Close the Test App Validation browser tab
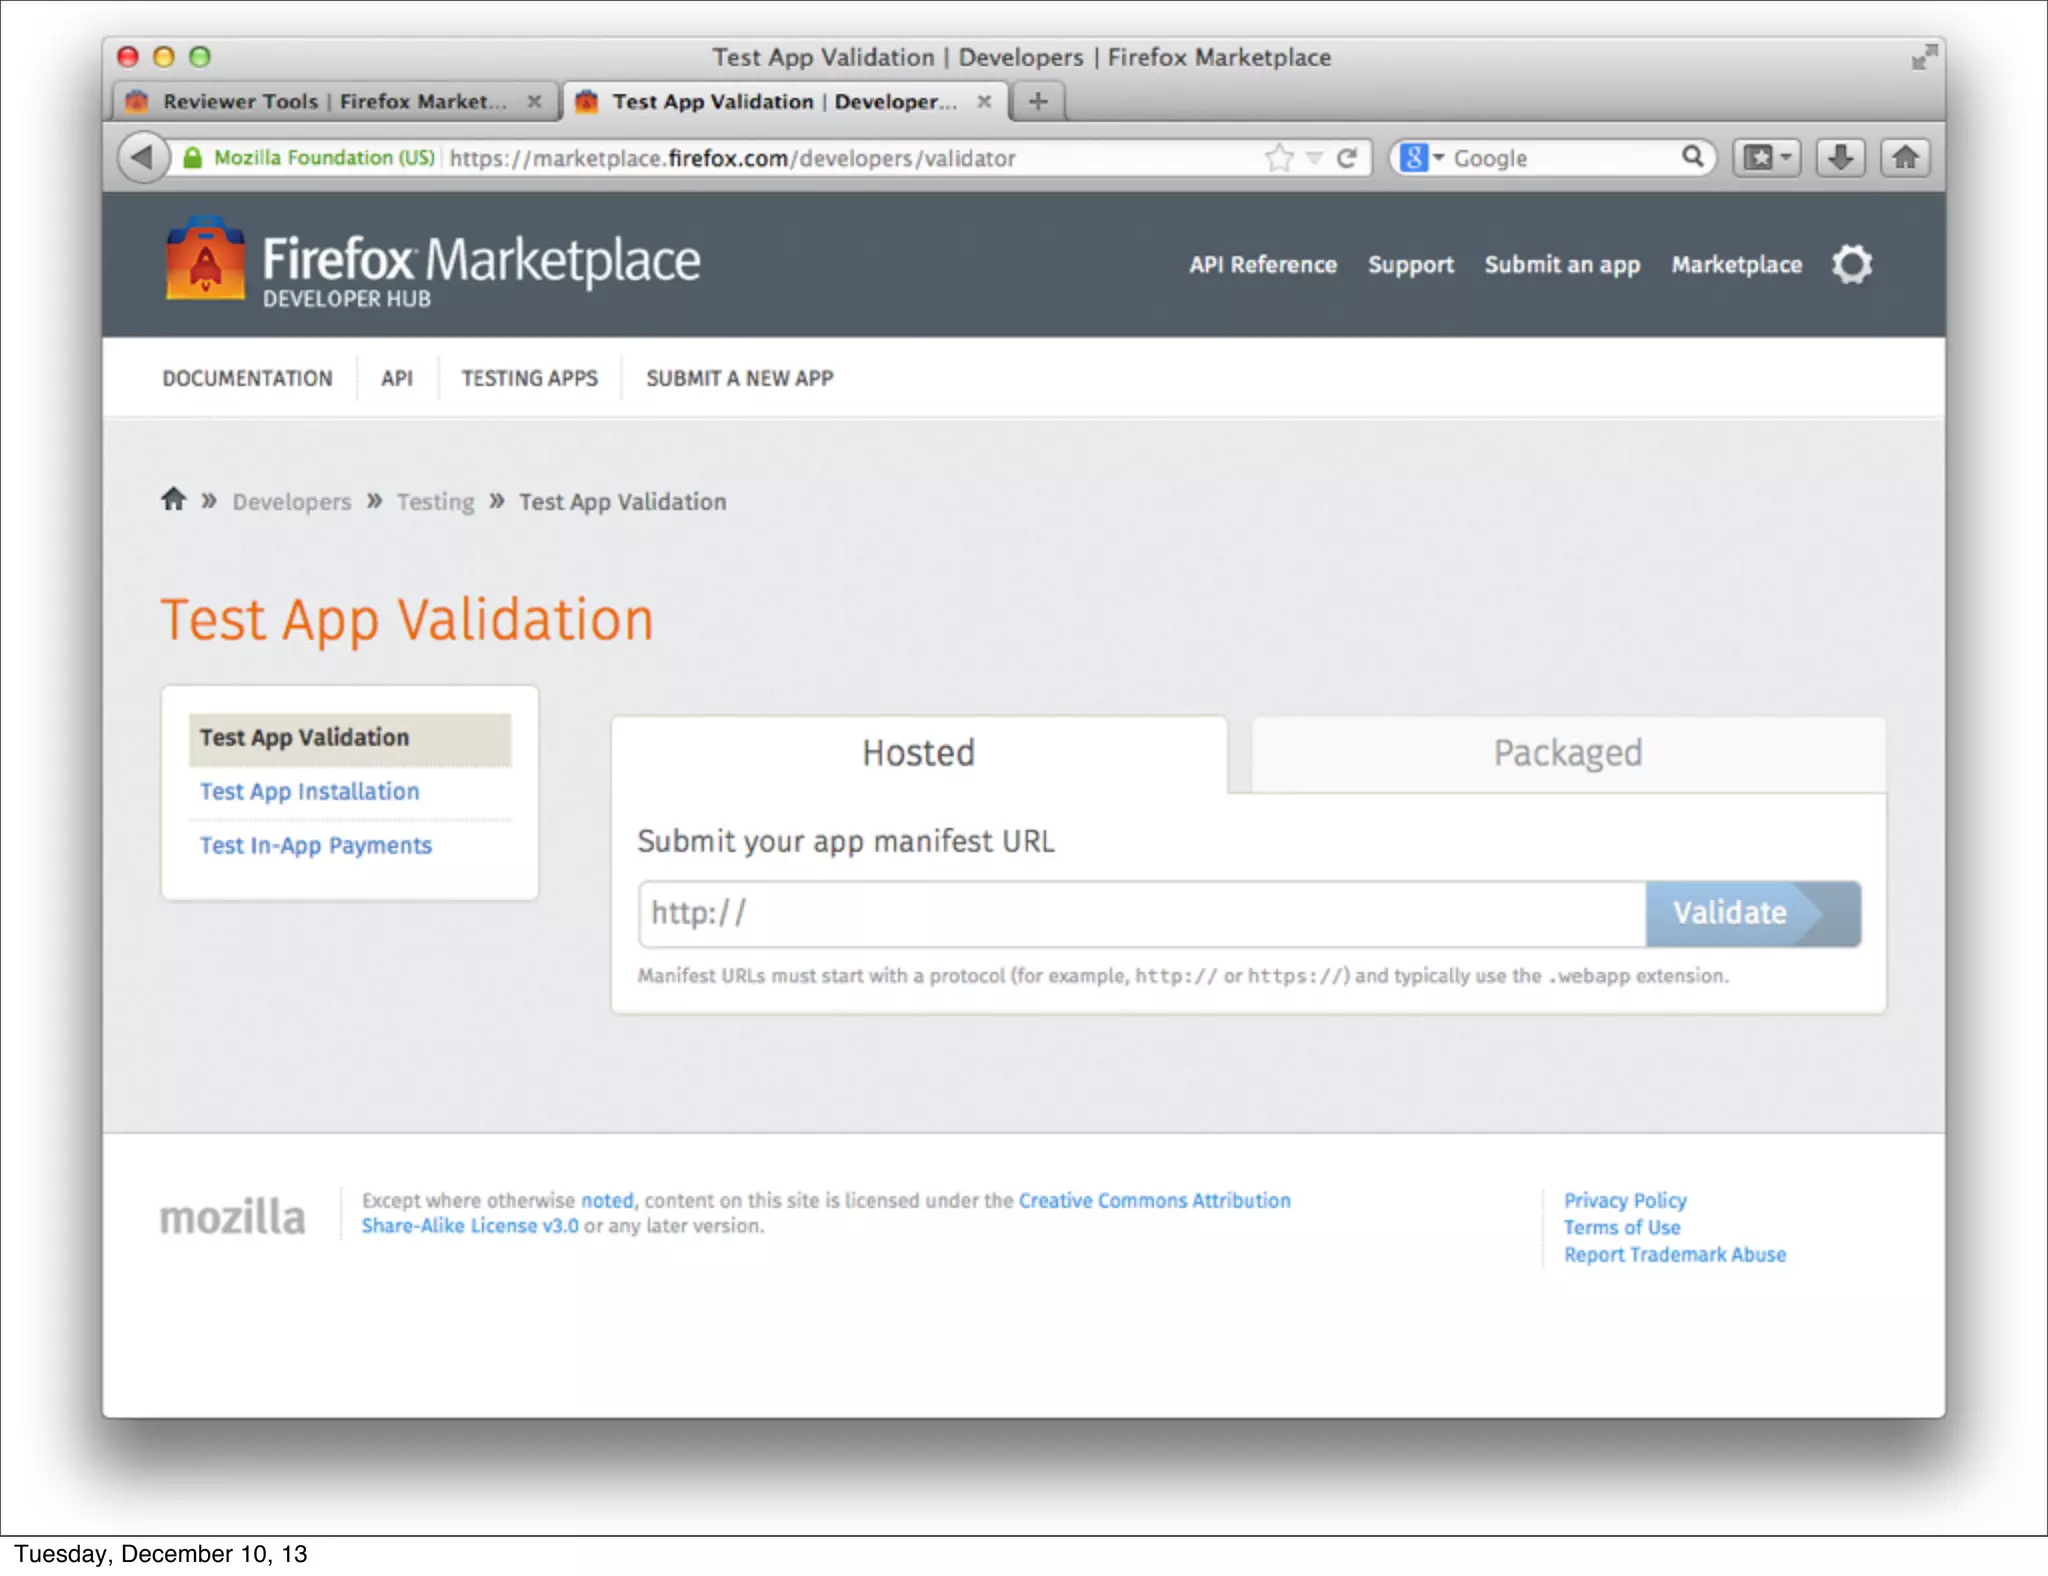This screenshot has height=1576, width=2048. pos(984,101)
